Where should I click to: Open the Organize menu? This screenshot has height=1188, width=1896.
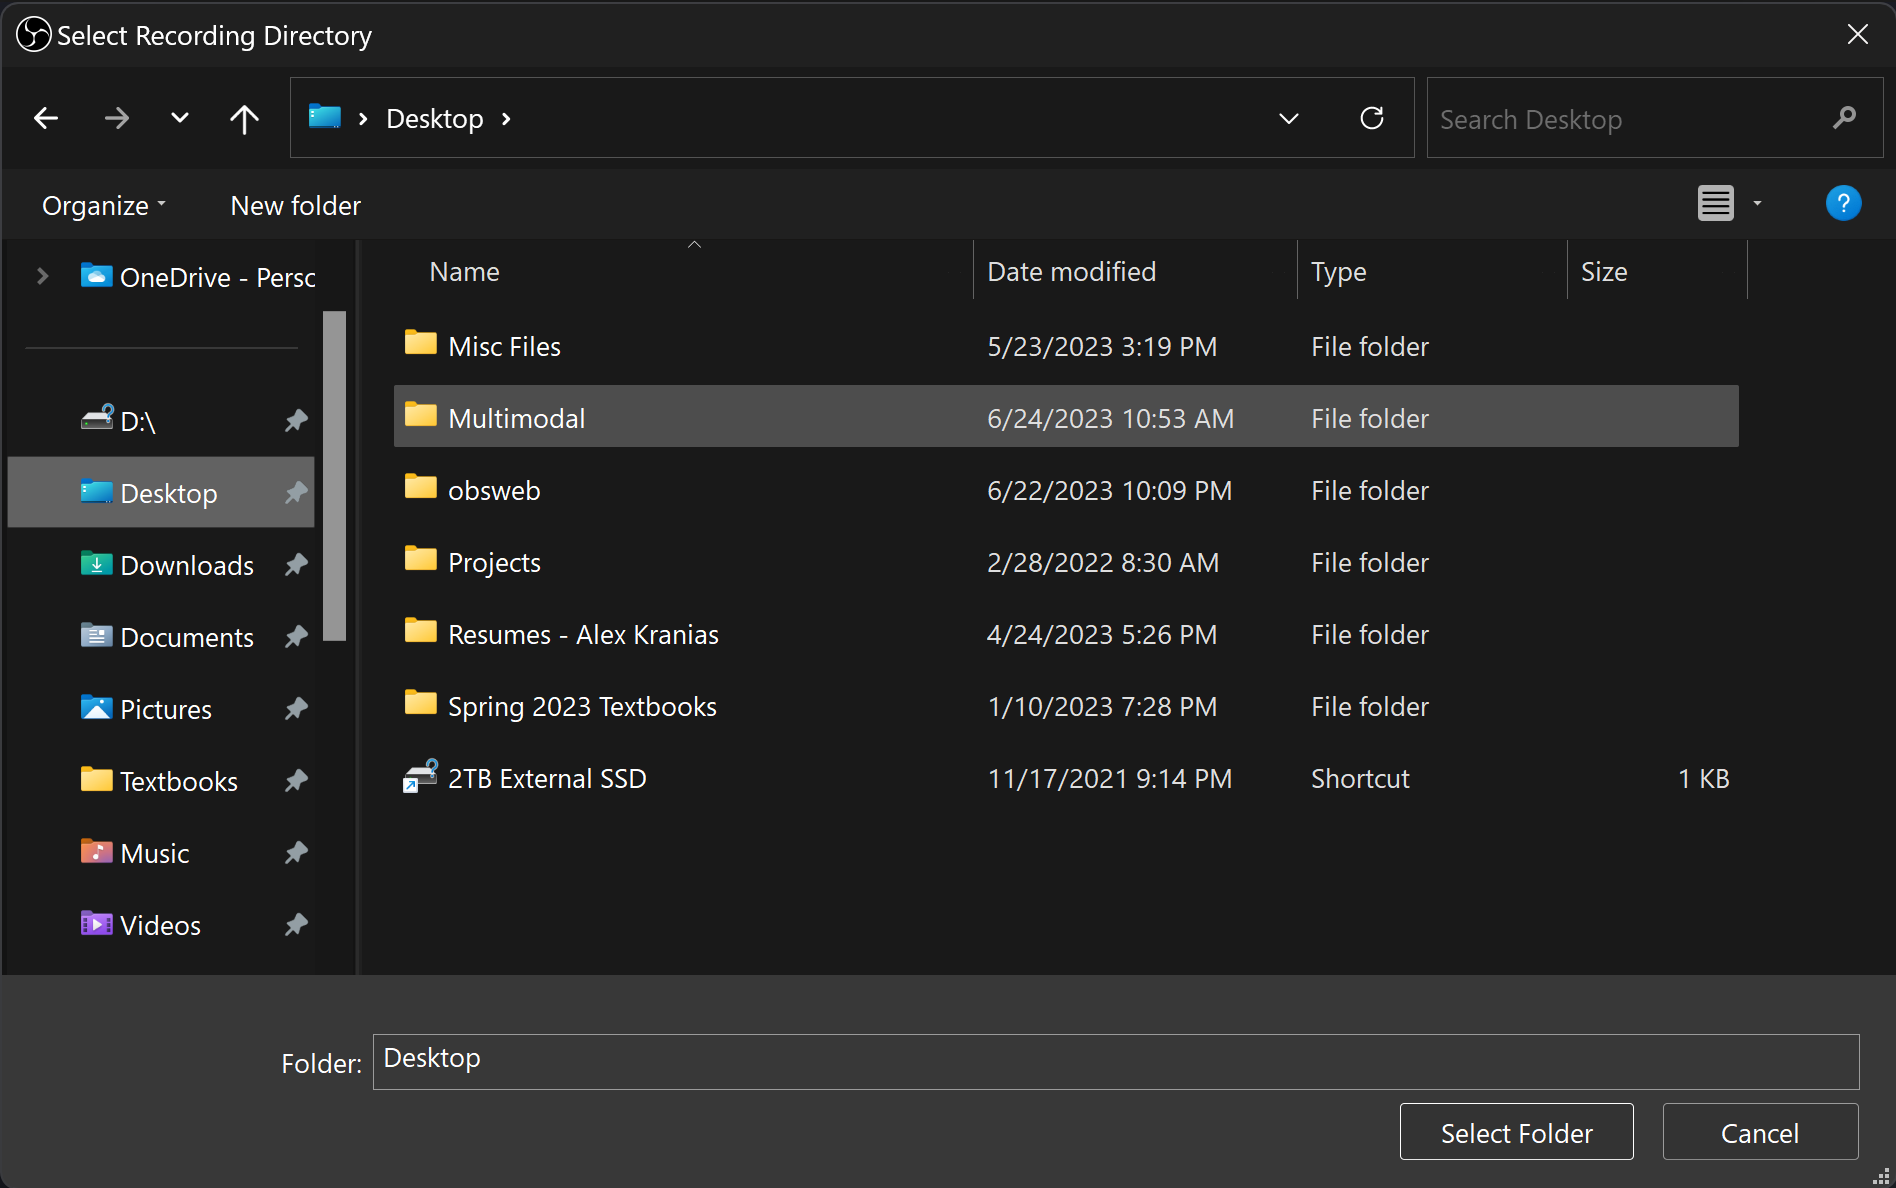click(103, 206)
